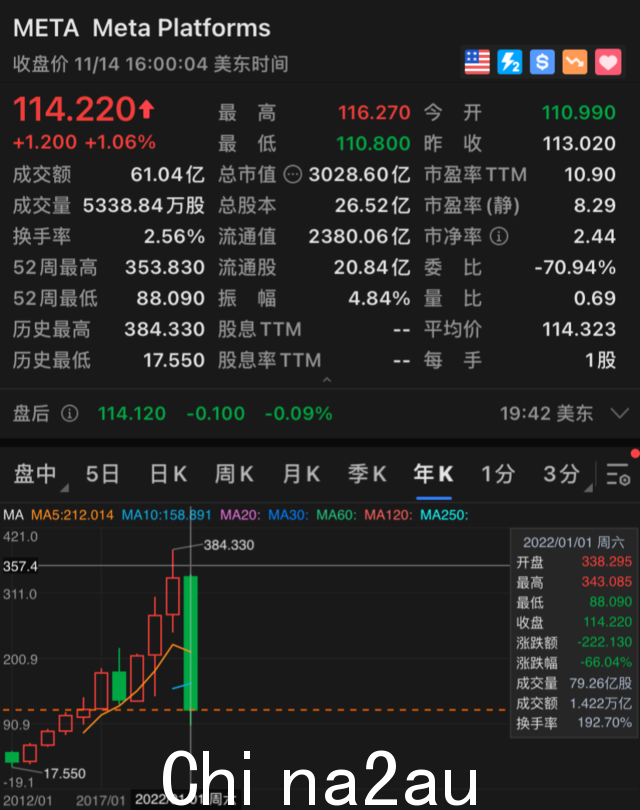Open info icon beside 总市值

coord(293,175)
